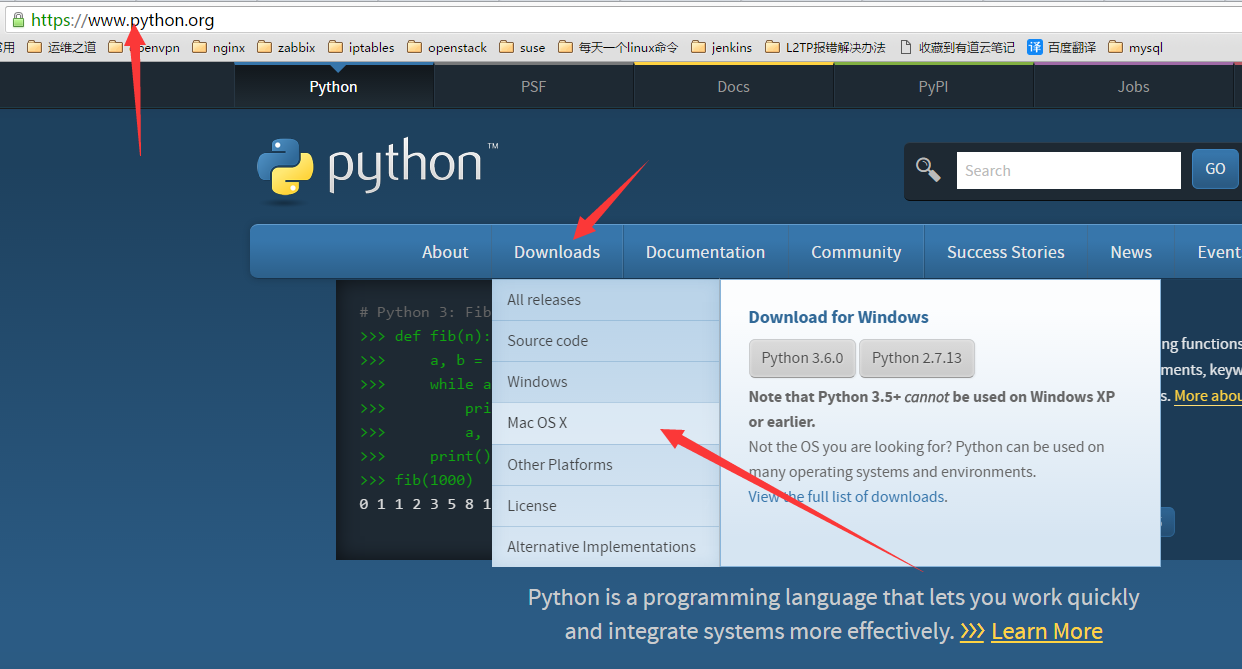Switch to the Jobs top tab

click(1133, 87)
